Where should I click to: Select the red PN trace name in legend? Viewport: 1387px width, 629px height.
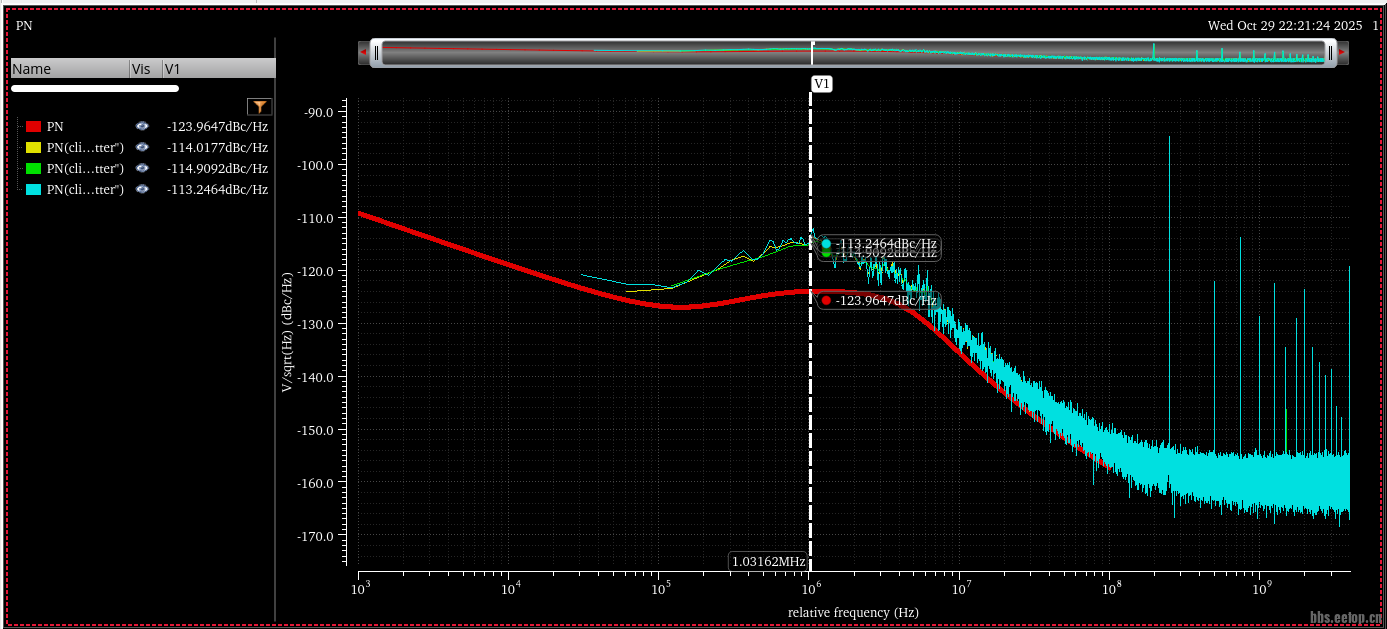click(56, 127)
